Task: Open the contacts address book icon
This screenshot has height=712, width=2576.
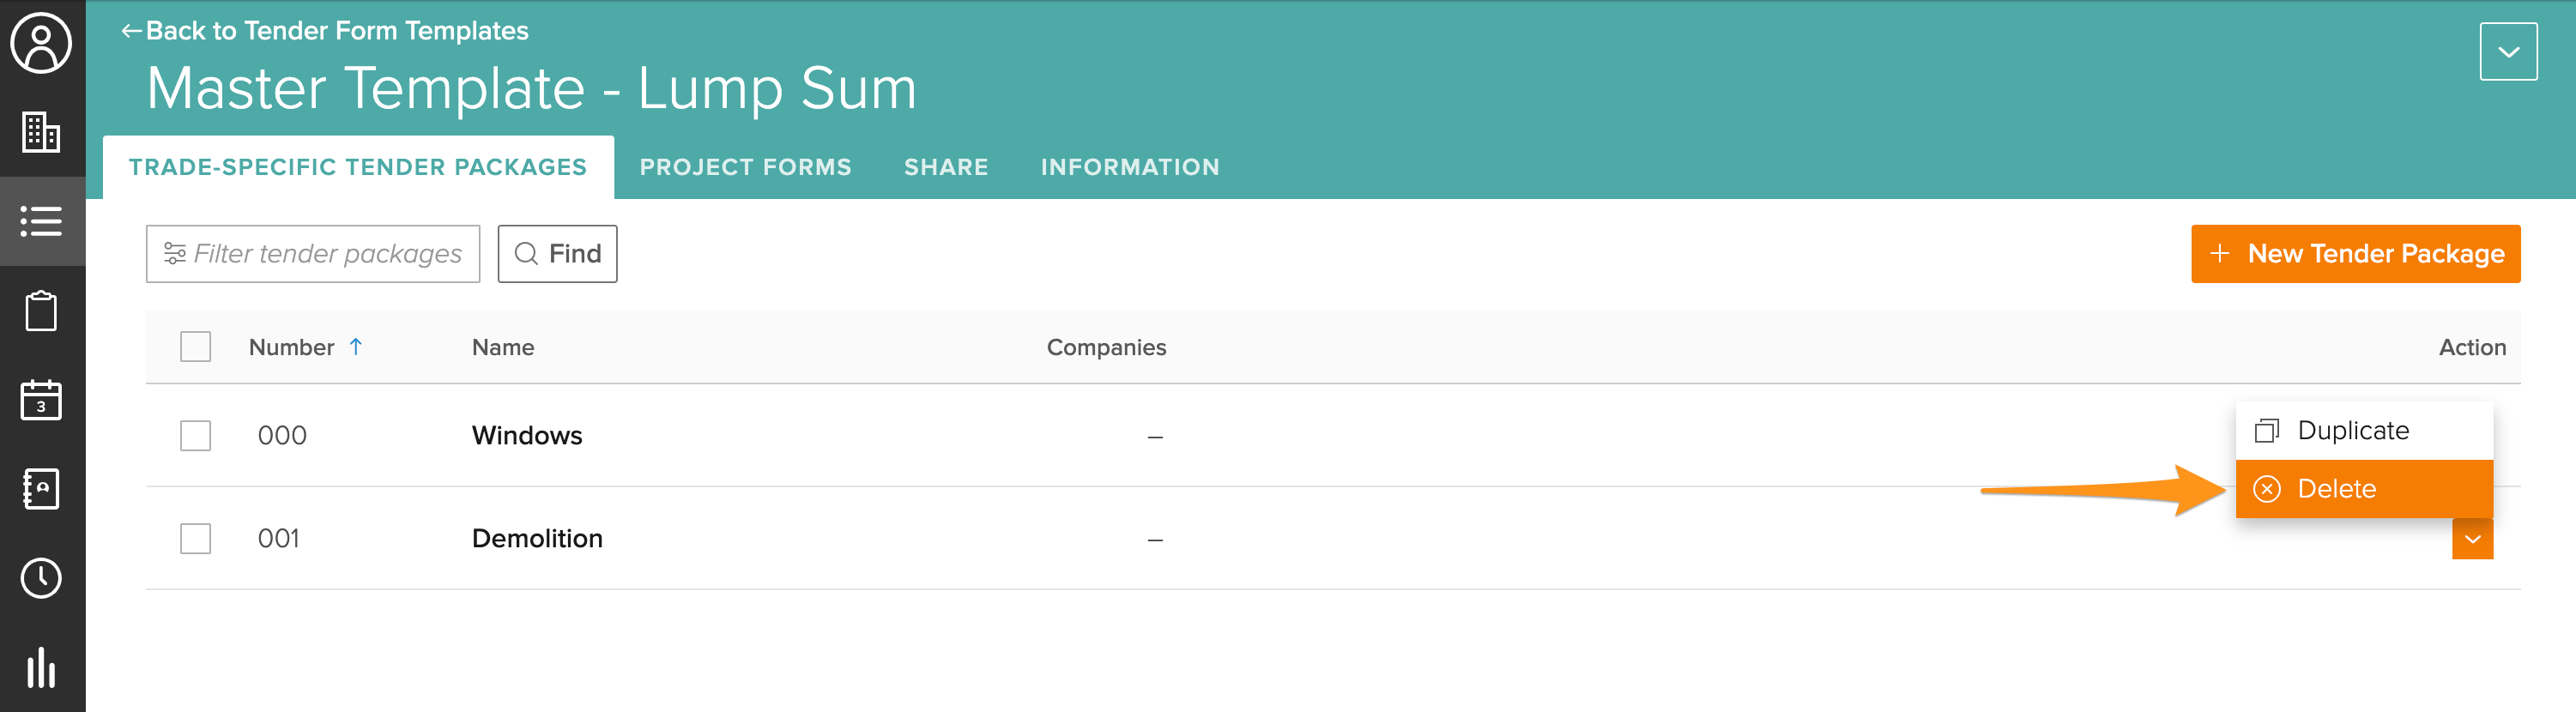Action: [41, 488]
